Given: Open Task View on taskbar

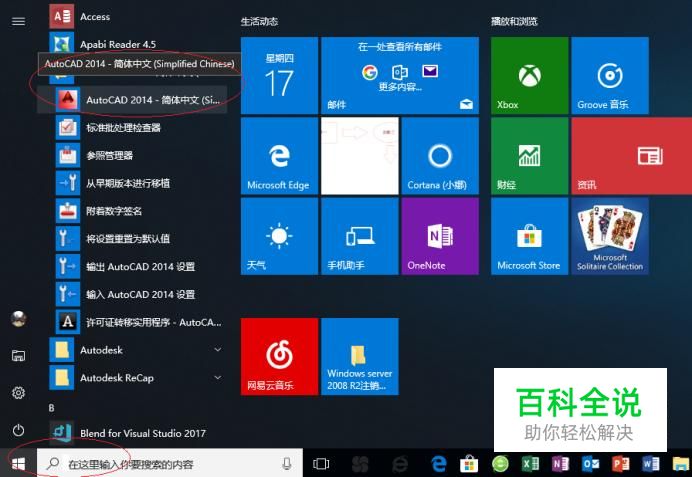Looking at the screenshot, I should point(321,464).
